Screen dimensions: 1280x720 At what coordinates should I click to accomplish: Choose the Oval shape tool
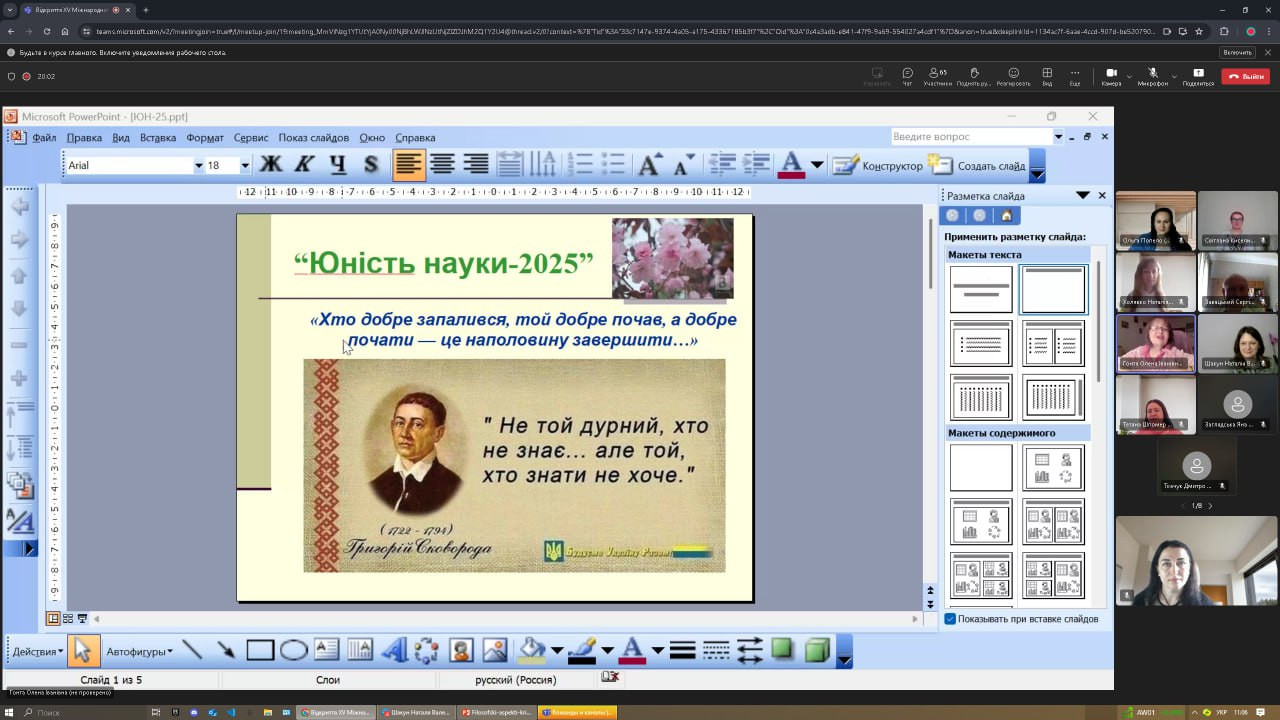pos(293,651)
